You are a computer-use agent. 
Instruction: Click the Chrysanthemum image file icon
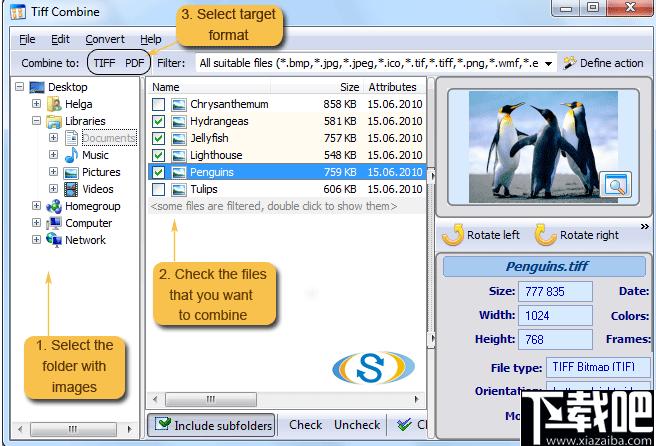pos(179,104)
